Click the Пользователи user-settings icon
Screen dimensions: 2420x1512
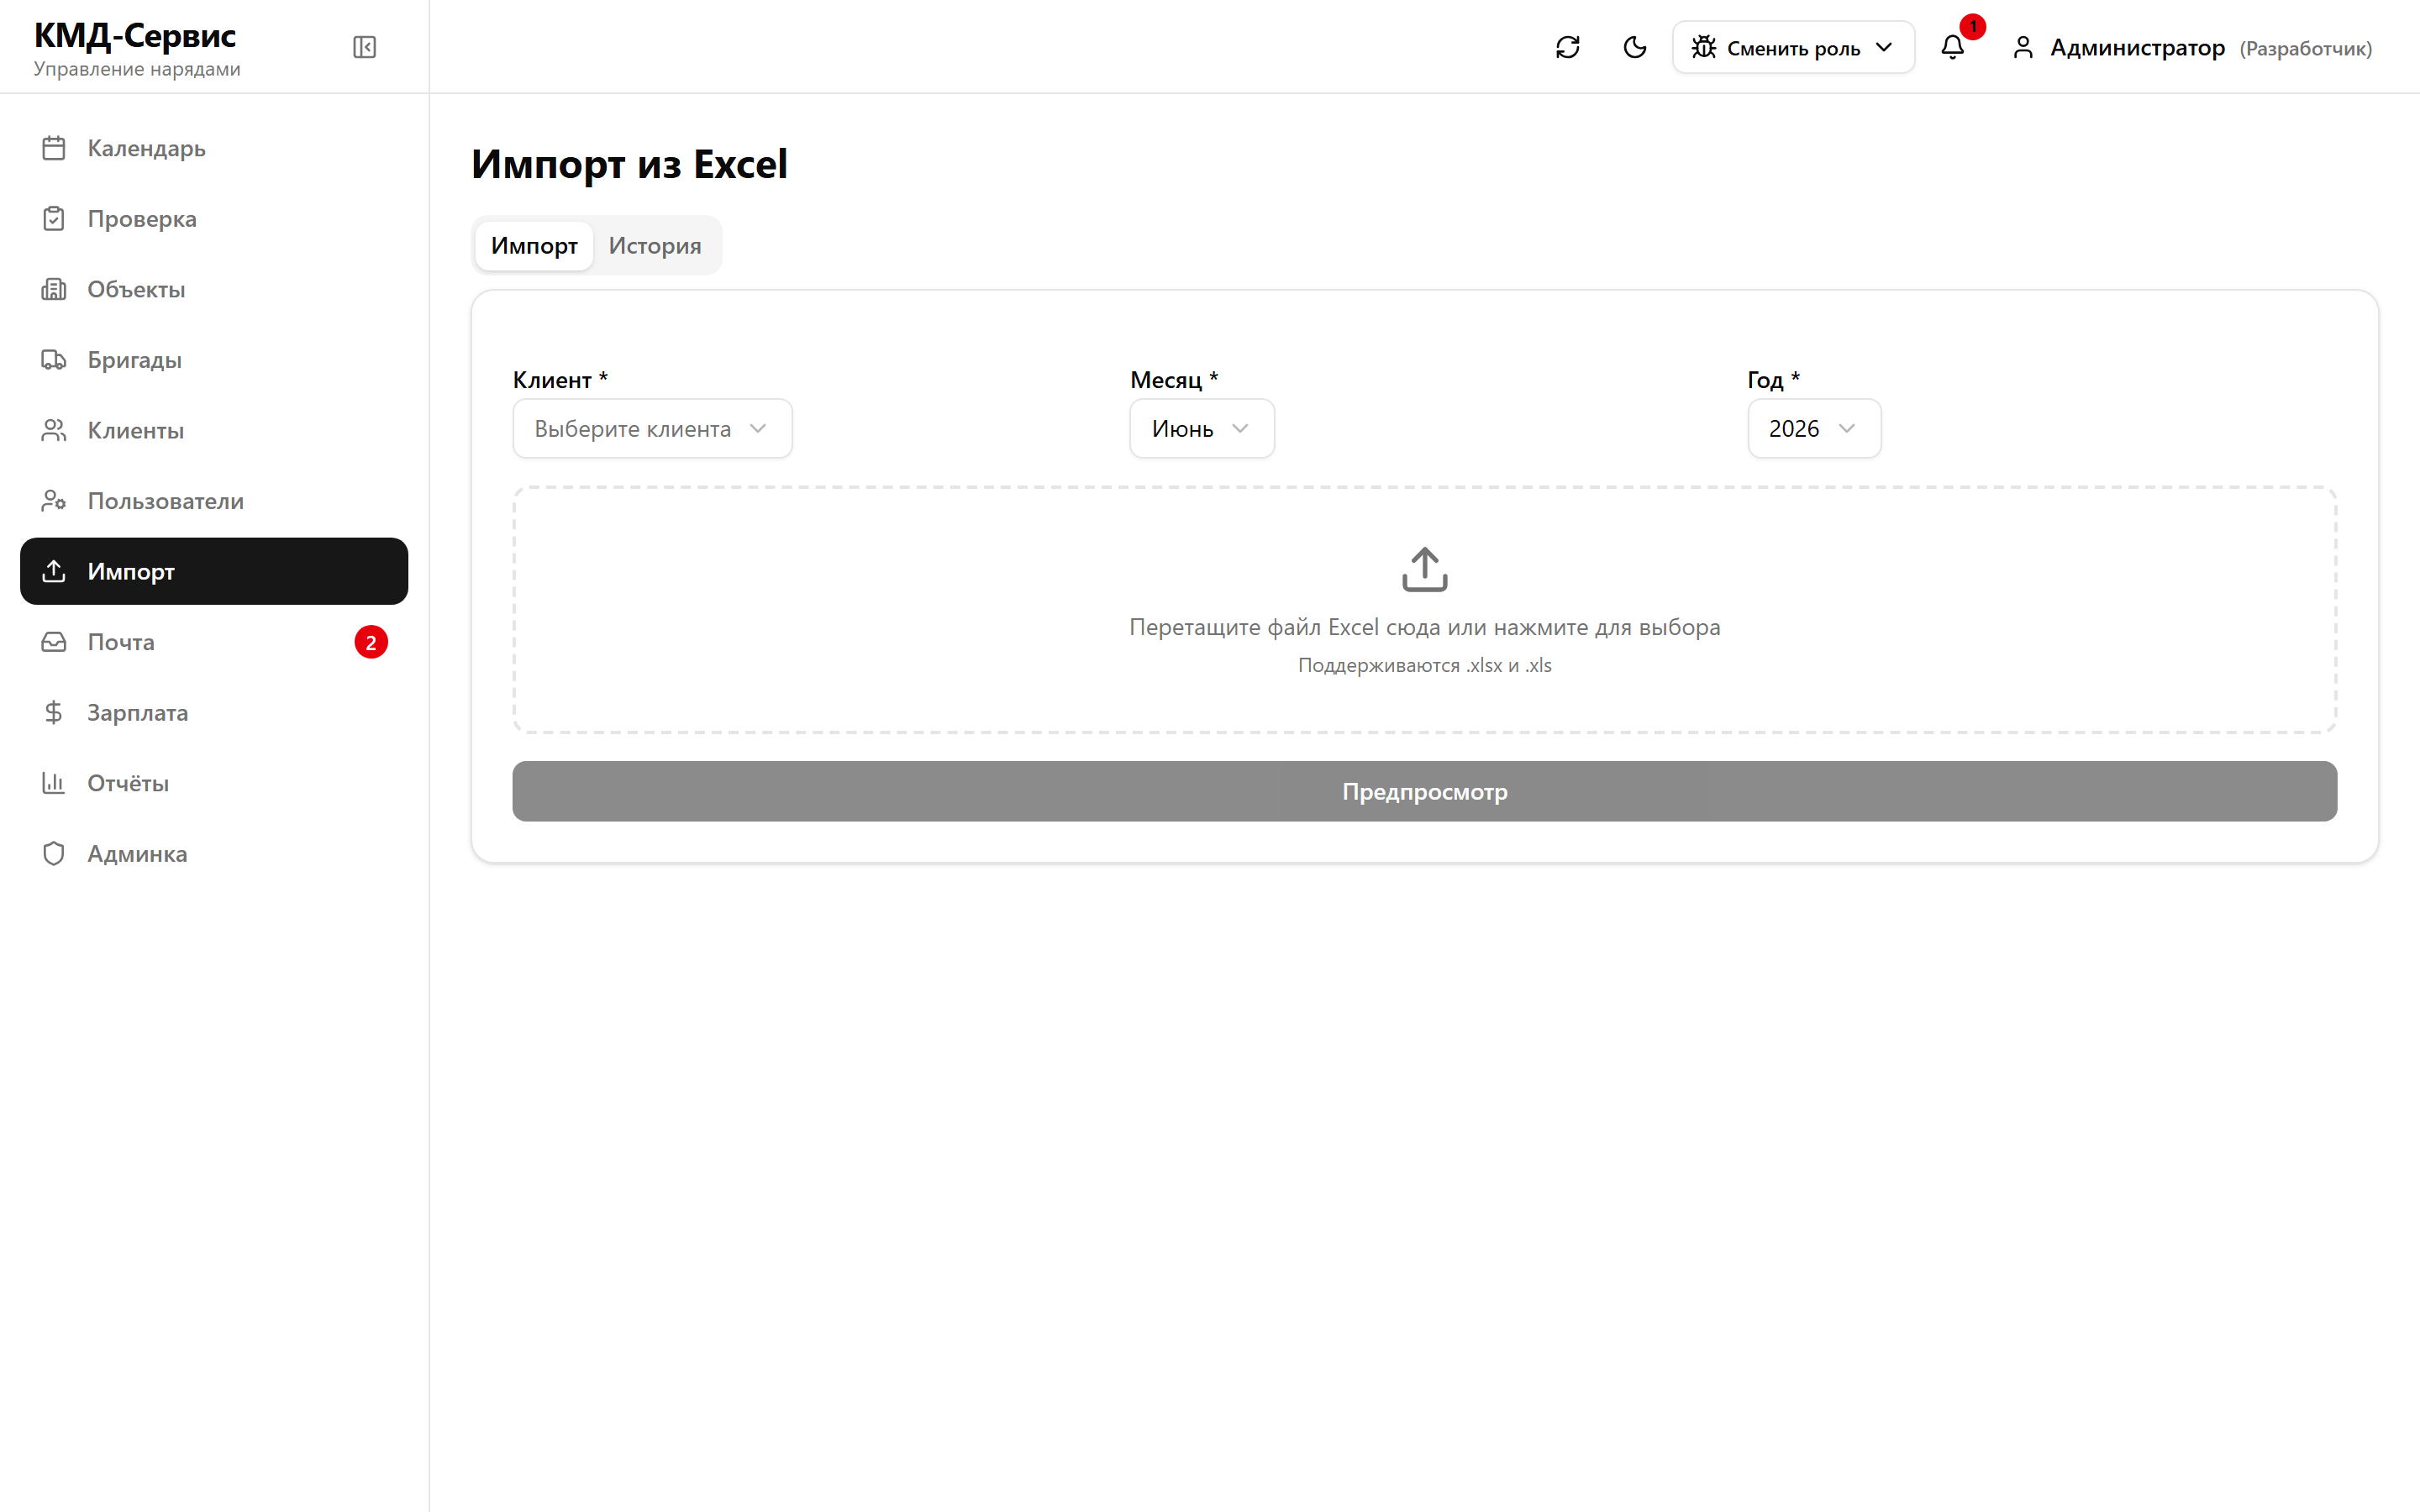(x=54, y=501)
